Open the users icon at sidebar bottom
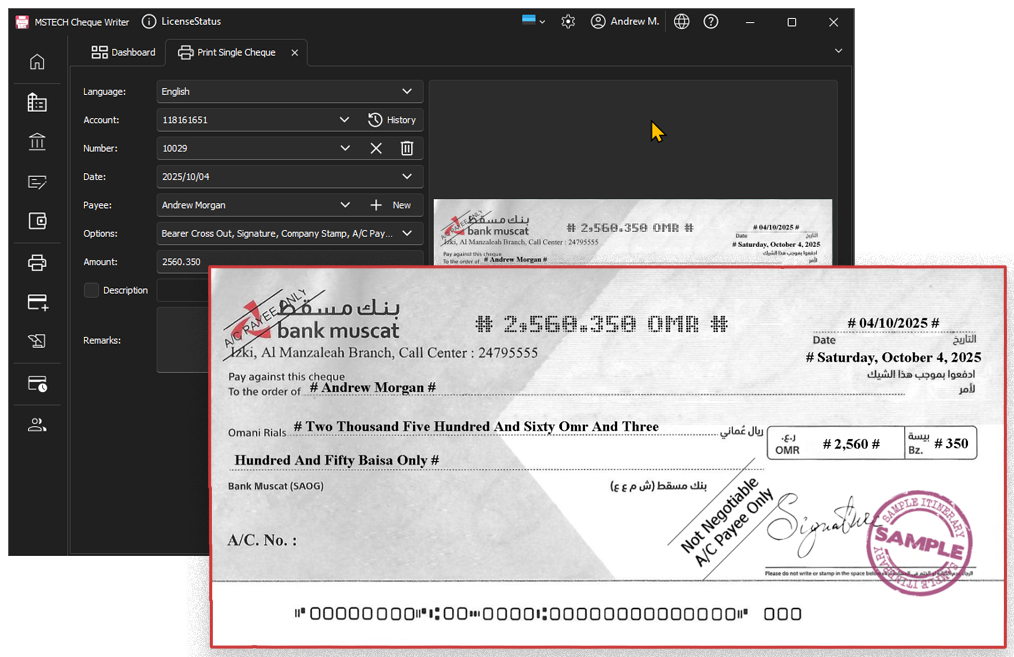1014x657 pixels. 37,425
